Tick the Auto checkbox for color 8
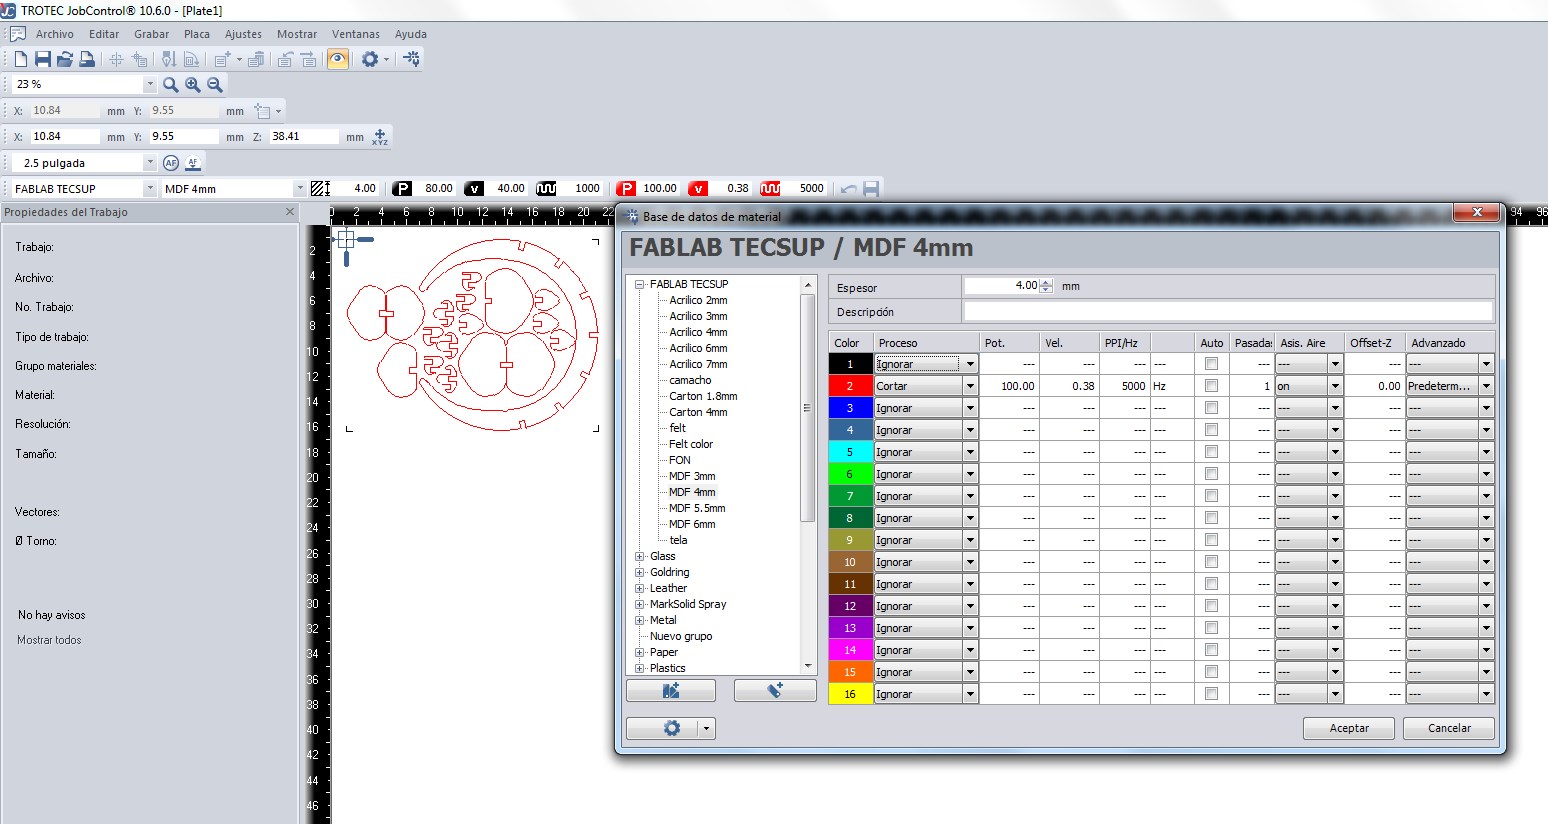Image resolution: width=1548 pixels, height=824 pixels. point(1212,518)
